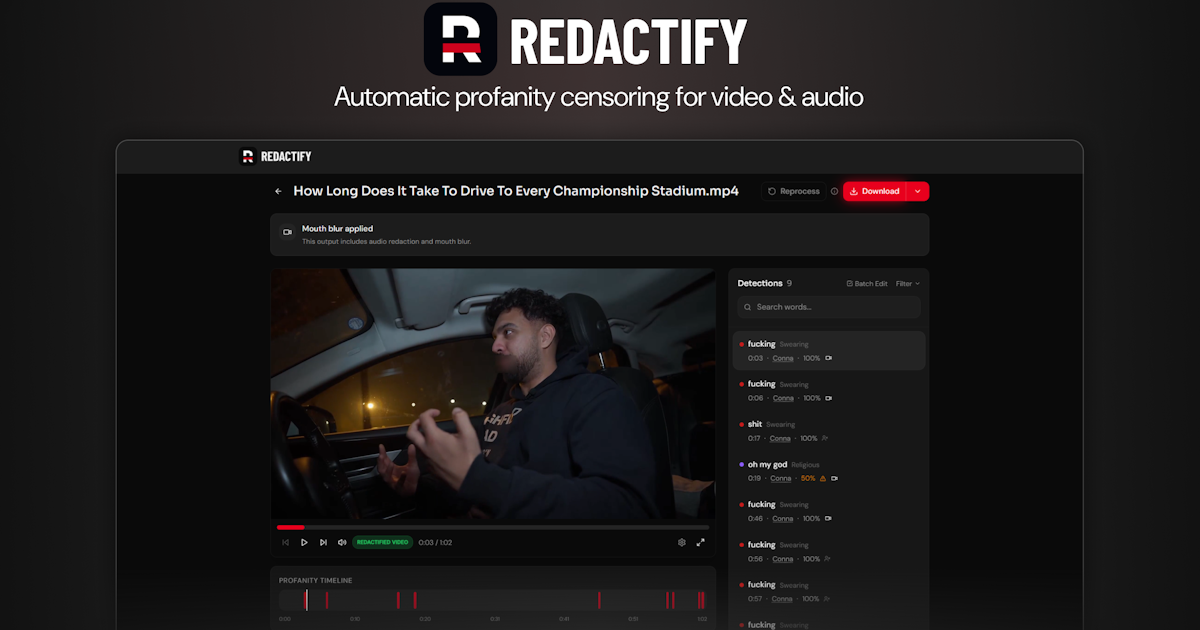Click the camera icon on the 0:19 row
The width and height of the screenshot is (1200, 630).
pyautogui.click(x=834, y=478)
